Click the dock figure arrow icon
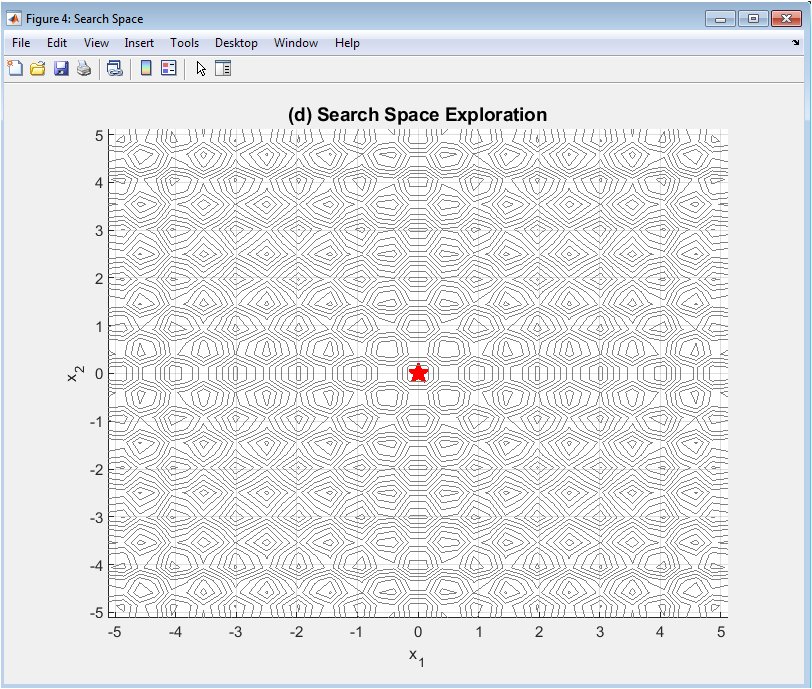Screen dimensions: 812x689 [795, 42]
